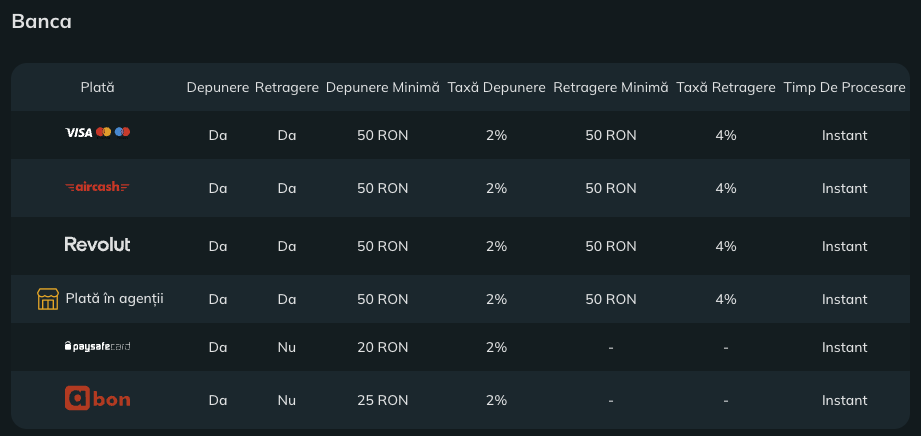921x436 pixels.
Task: Click Instant in the paysafecard row
Action: 845,347
